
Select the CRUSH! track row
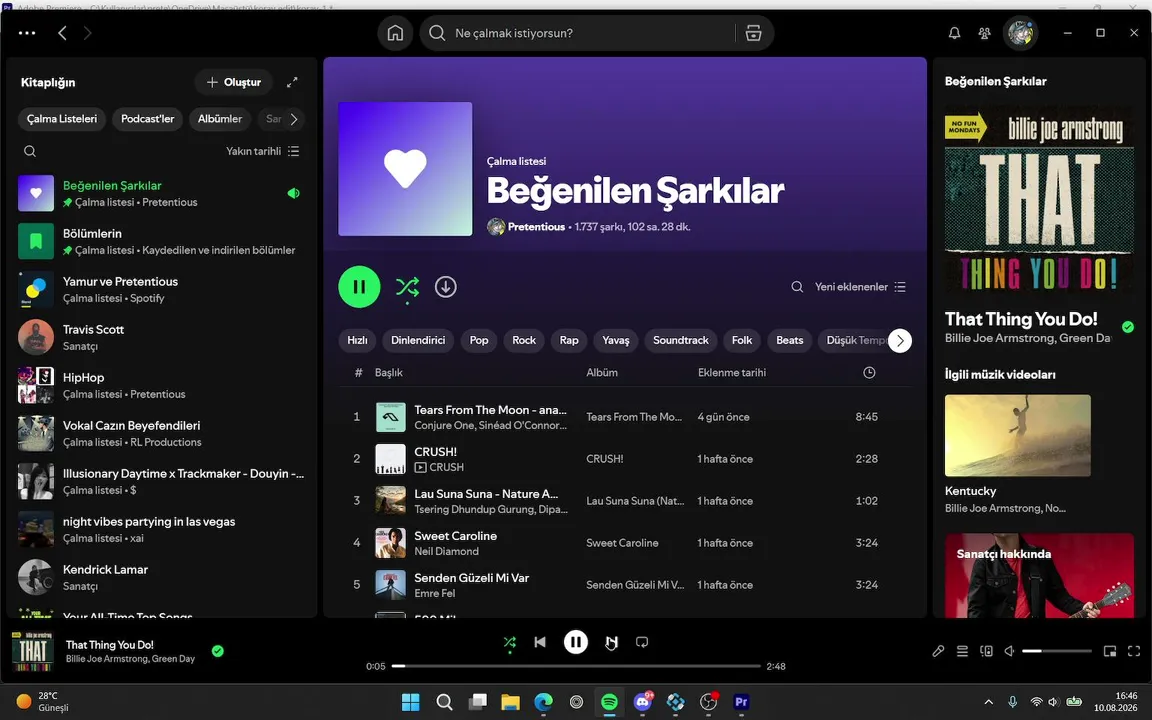(x=625, y=458)
